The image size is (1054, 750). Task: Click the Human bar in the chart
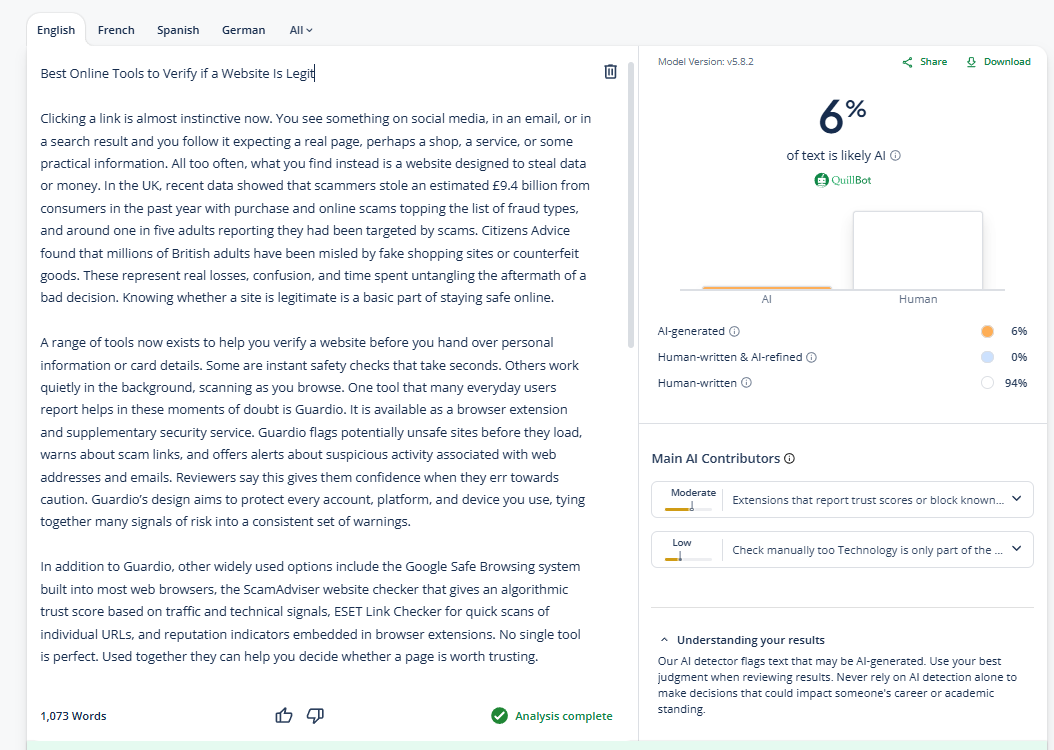pyautogui.click(x=917, y=250)
